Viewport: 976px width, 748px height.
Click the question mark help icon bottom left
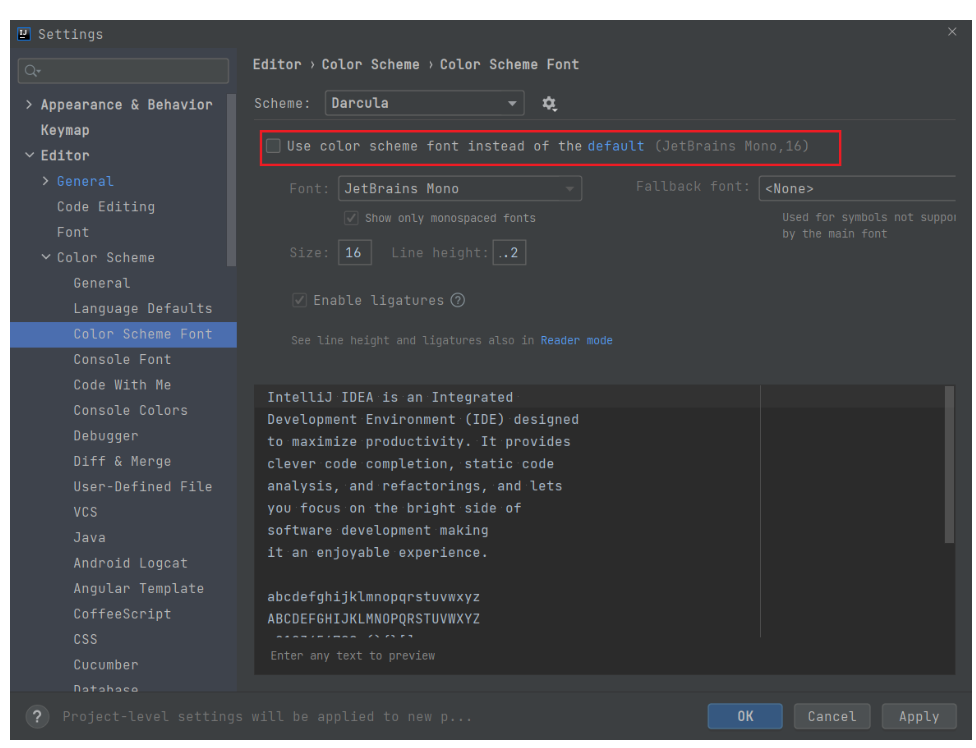point(37,716)
